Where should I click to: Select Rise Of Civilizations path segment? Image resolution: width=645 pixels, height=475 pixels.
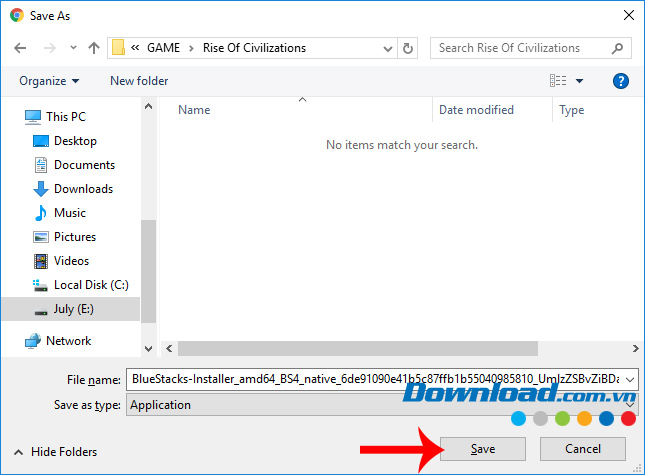254,48
